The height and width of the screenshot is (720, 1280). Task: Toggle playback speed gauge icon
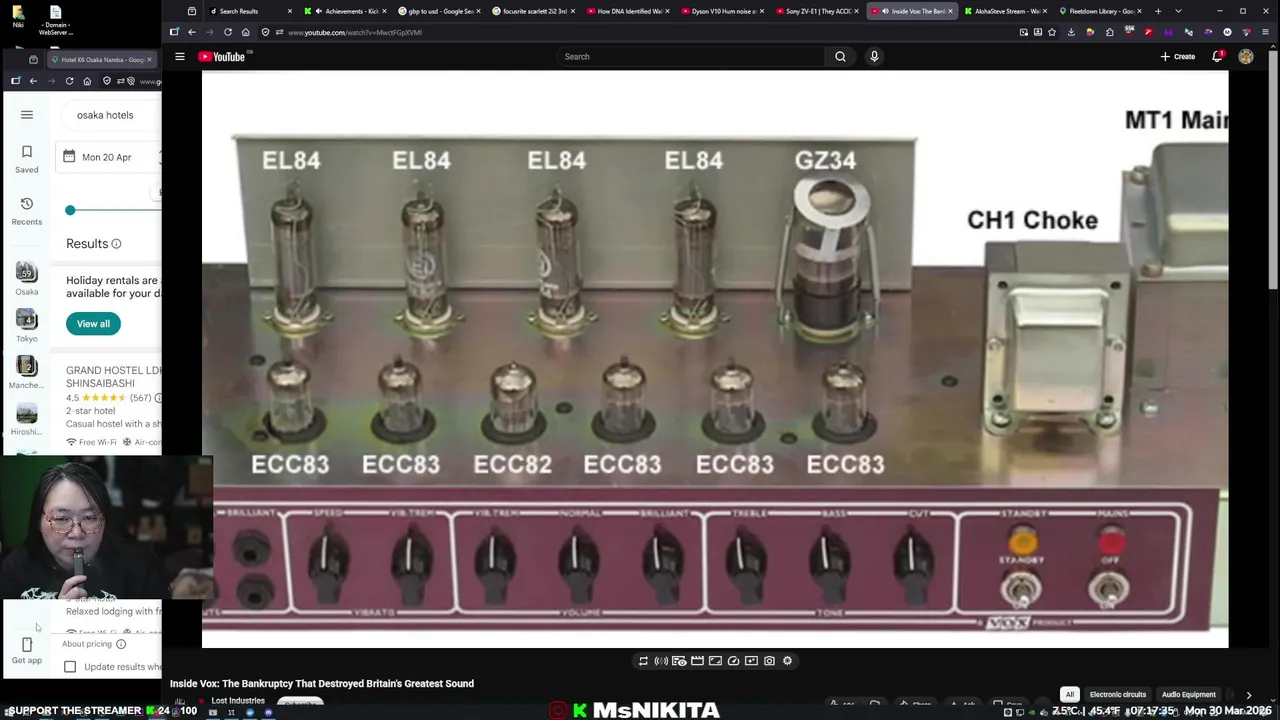point(733,661)
